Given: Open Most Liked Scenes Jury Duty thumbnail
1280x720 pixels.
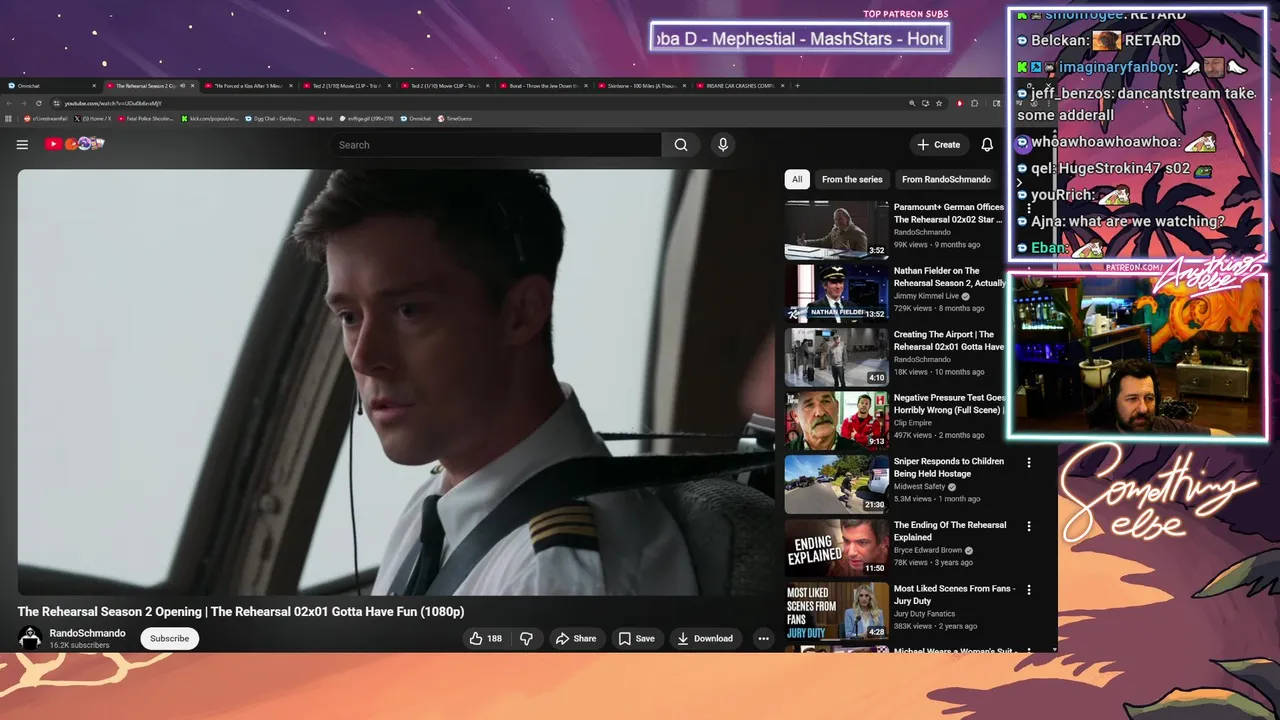Looking at the screenshot, I should (x=836, y=610).
